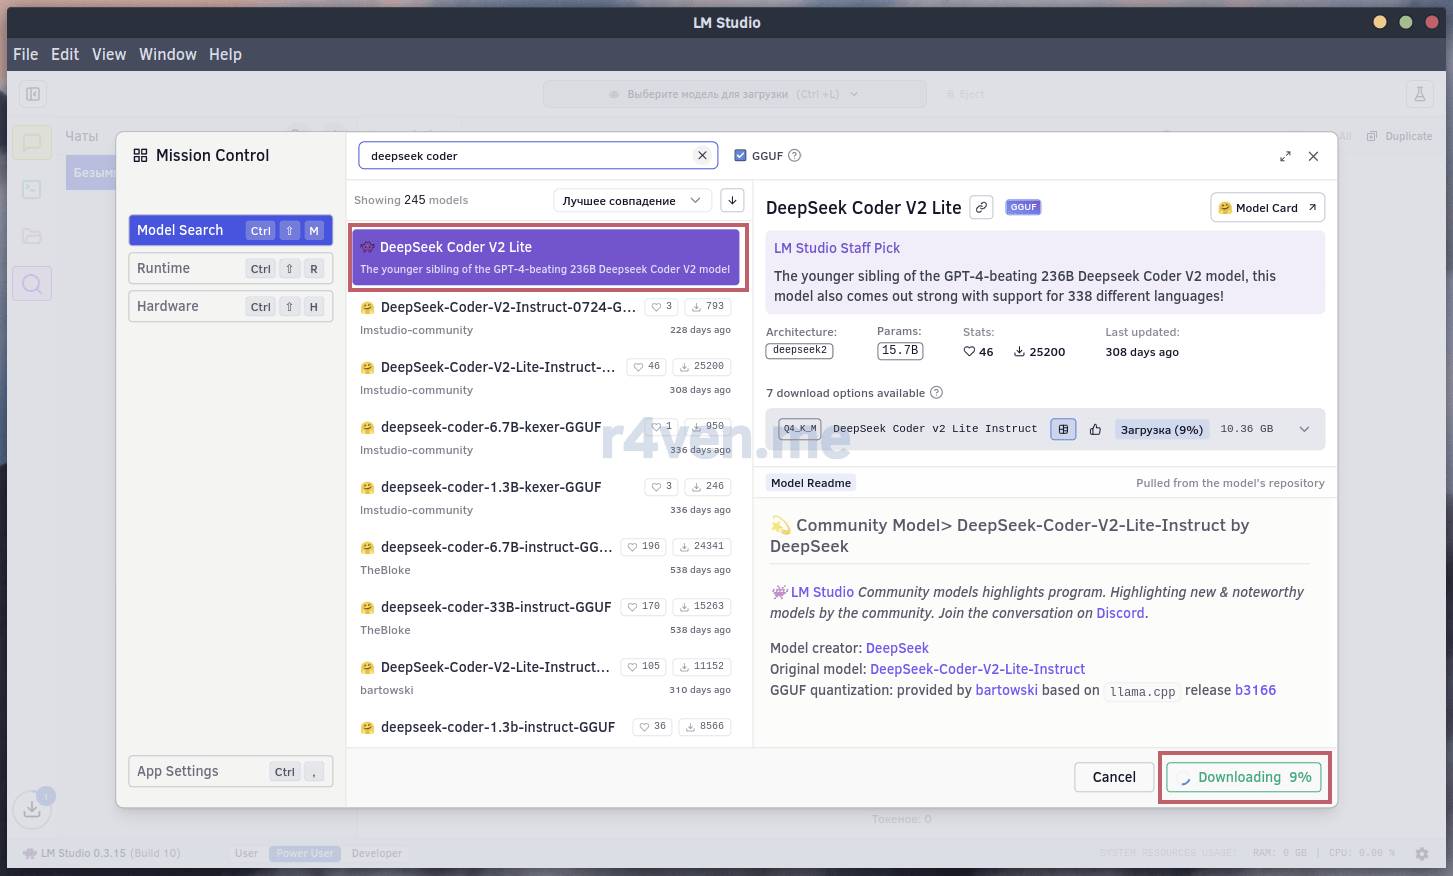Open the Discord link in readme
Image resolution: width=1453 pixels, height=876 pixels.
[1120, 613]
